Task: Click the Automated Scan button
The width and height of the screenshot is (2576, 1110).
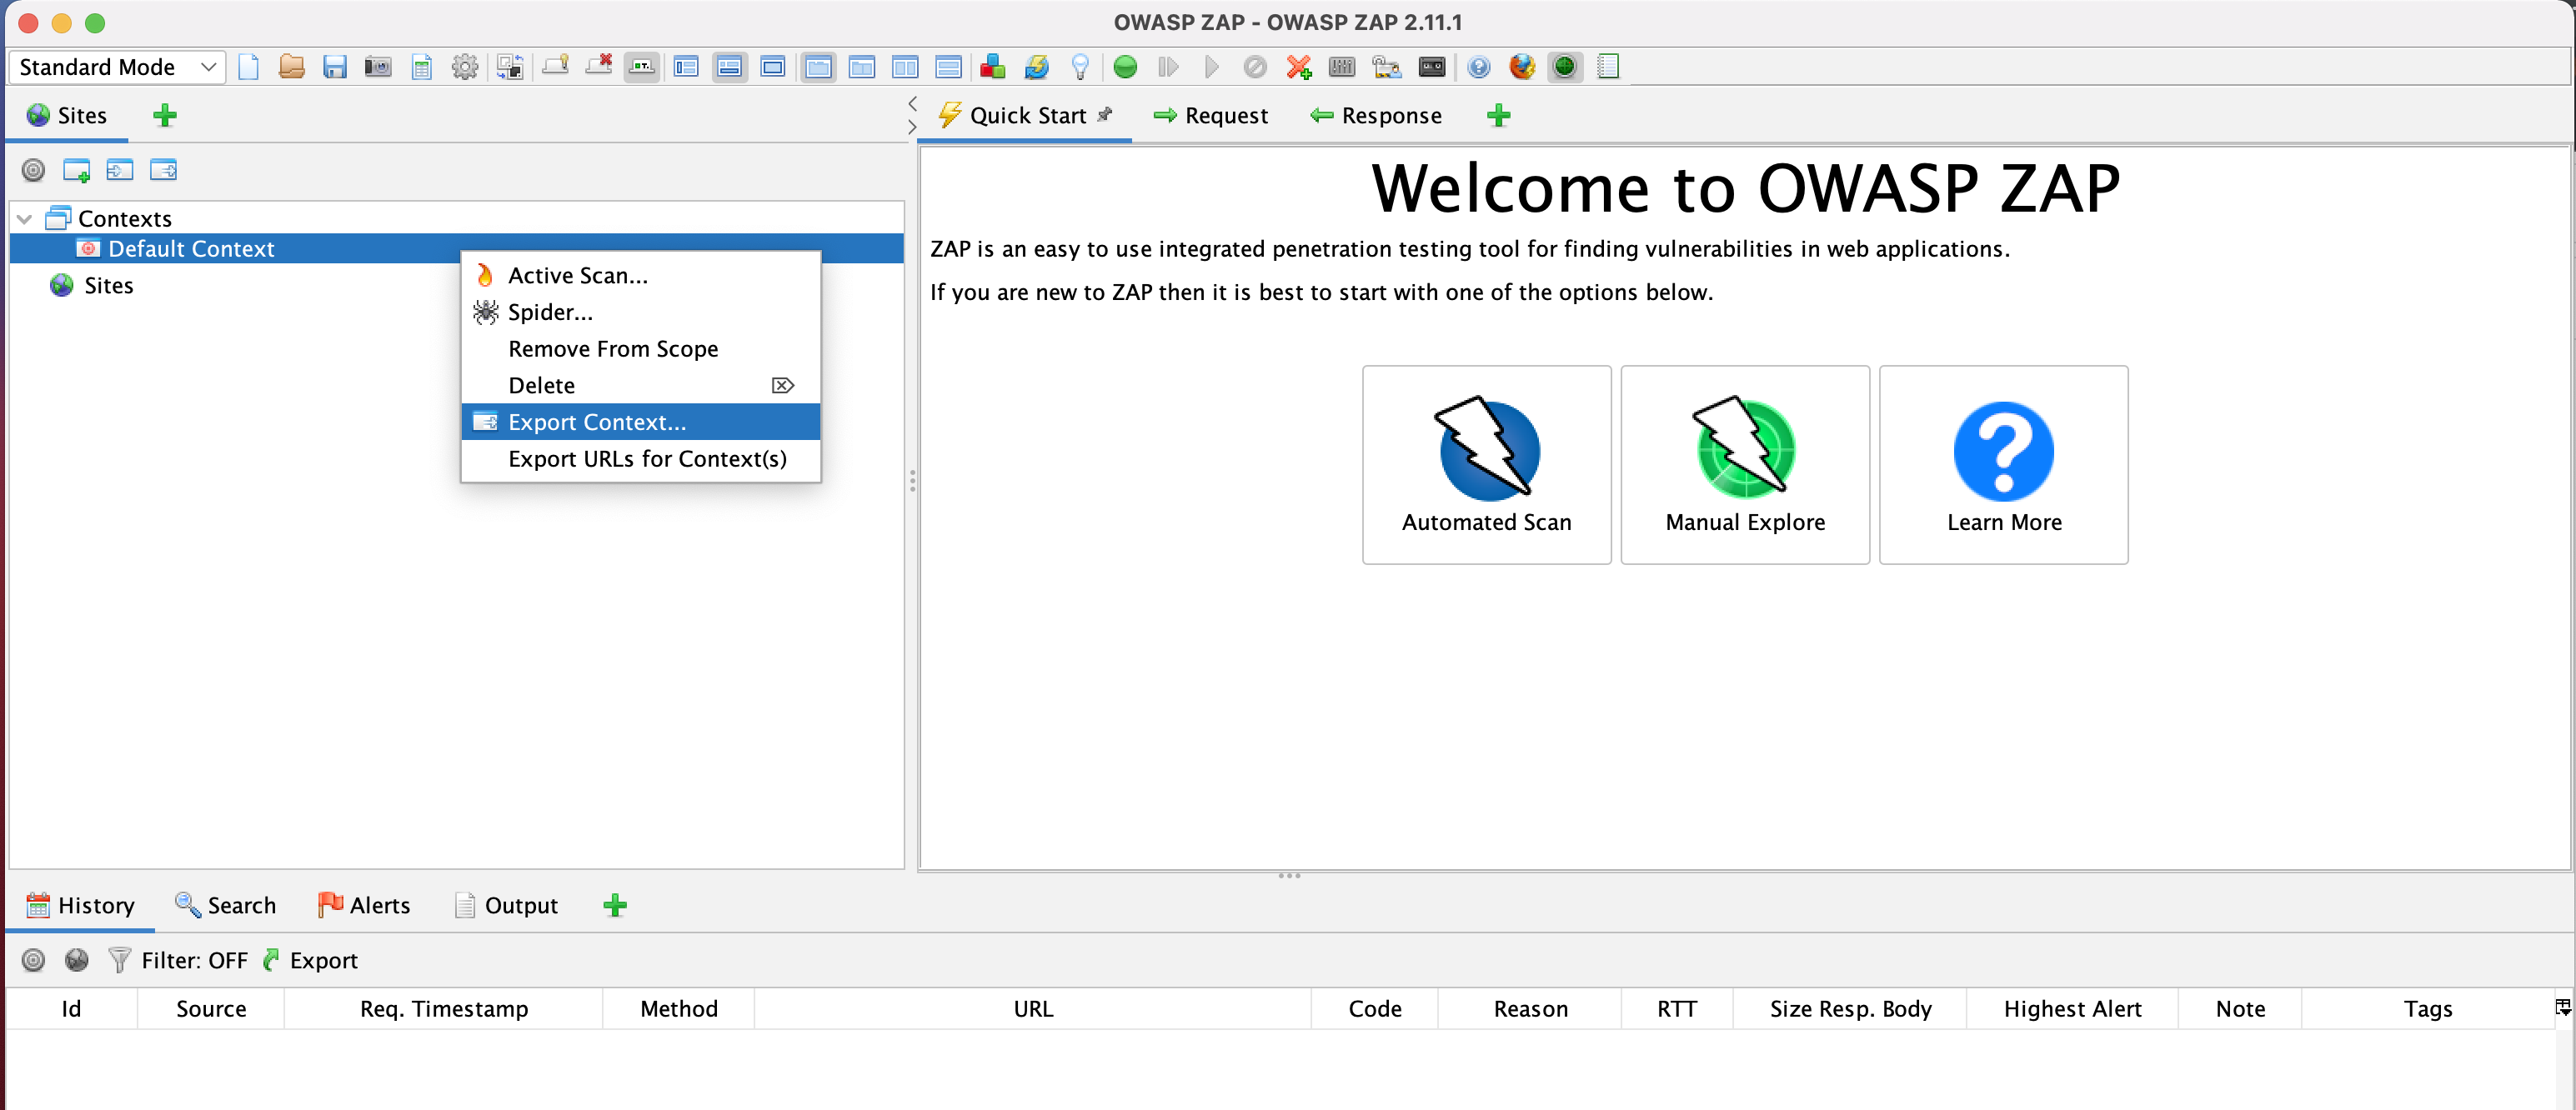Action: point(1486,465)
